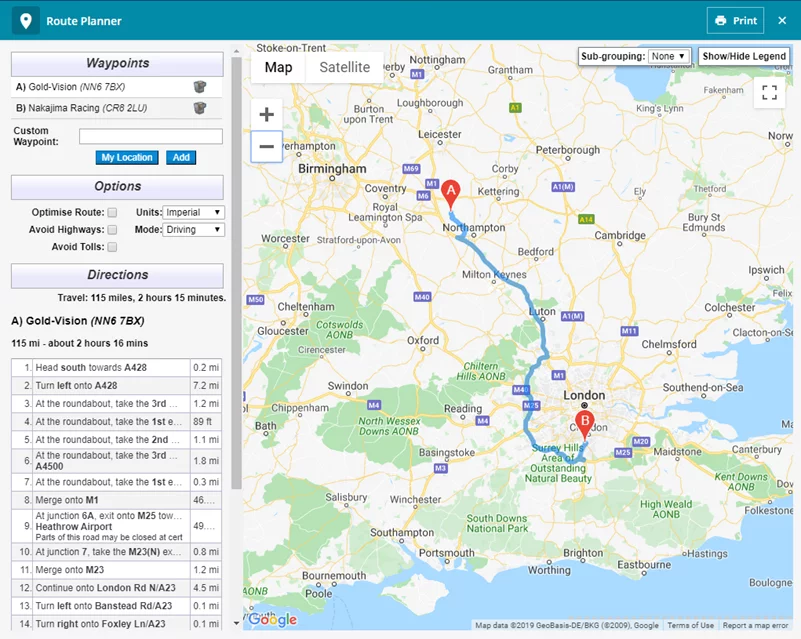Viewport: 801px width, 639px height.
Task: Click the Report a map error link
Action: [755, 625]
